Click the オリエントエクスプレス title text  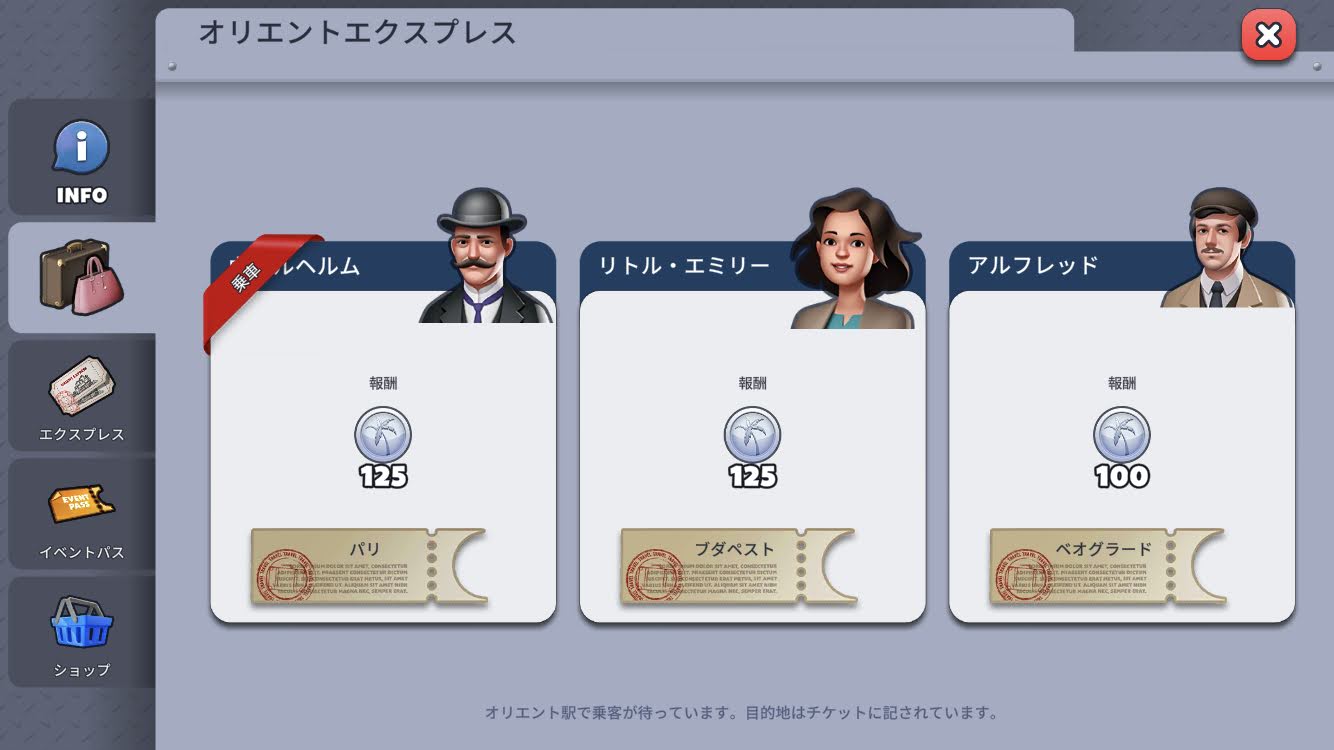point(357,32)
